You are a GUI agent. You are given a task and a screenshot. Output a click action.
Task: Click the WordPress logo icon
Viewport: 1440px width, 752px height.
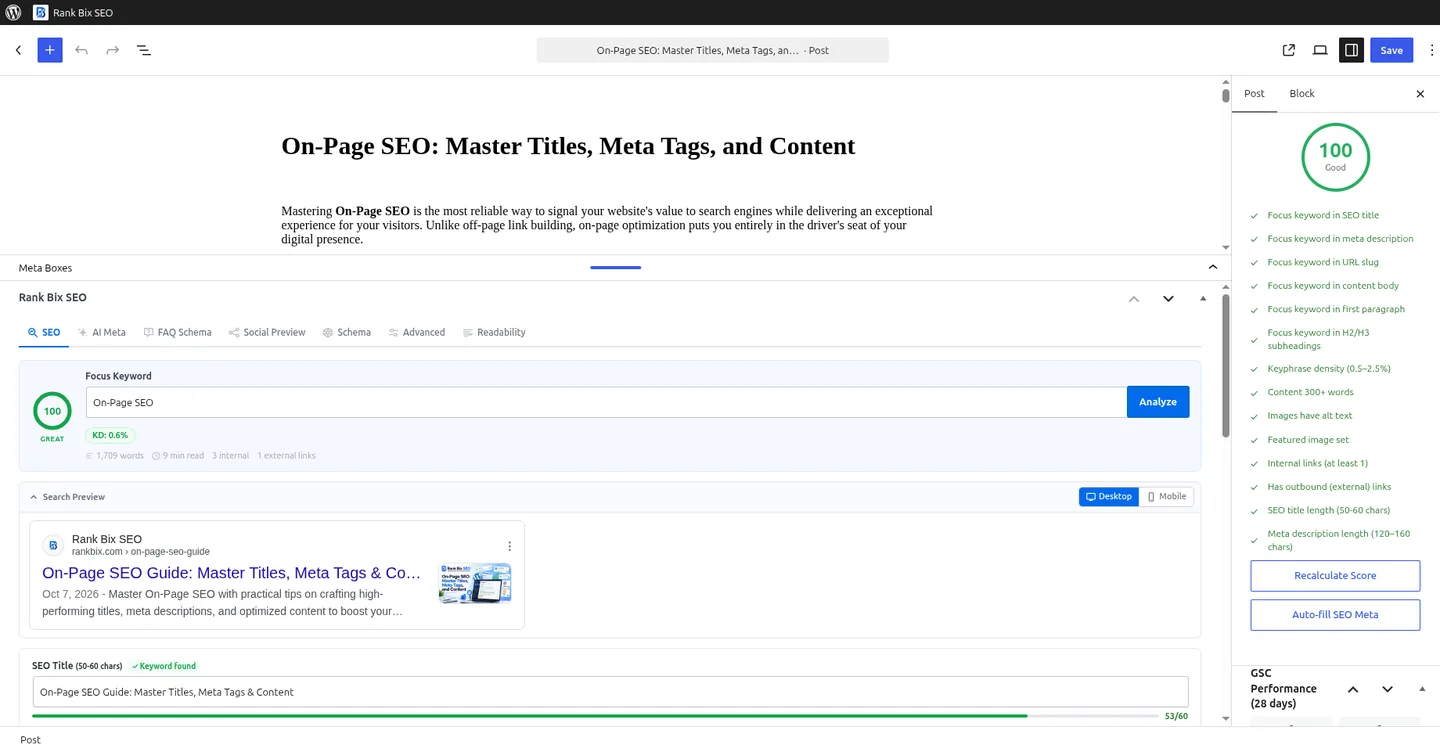[x=13, y=13]
